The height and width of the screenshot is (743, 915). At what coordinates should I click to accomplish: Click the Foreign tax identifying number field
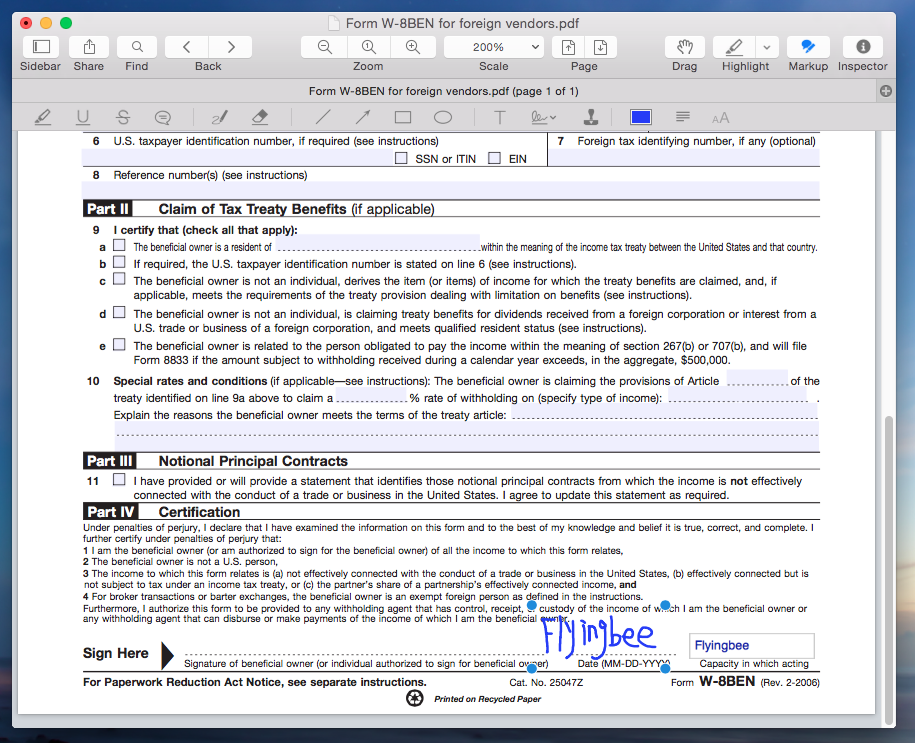point(684,158)
